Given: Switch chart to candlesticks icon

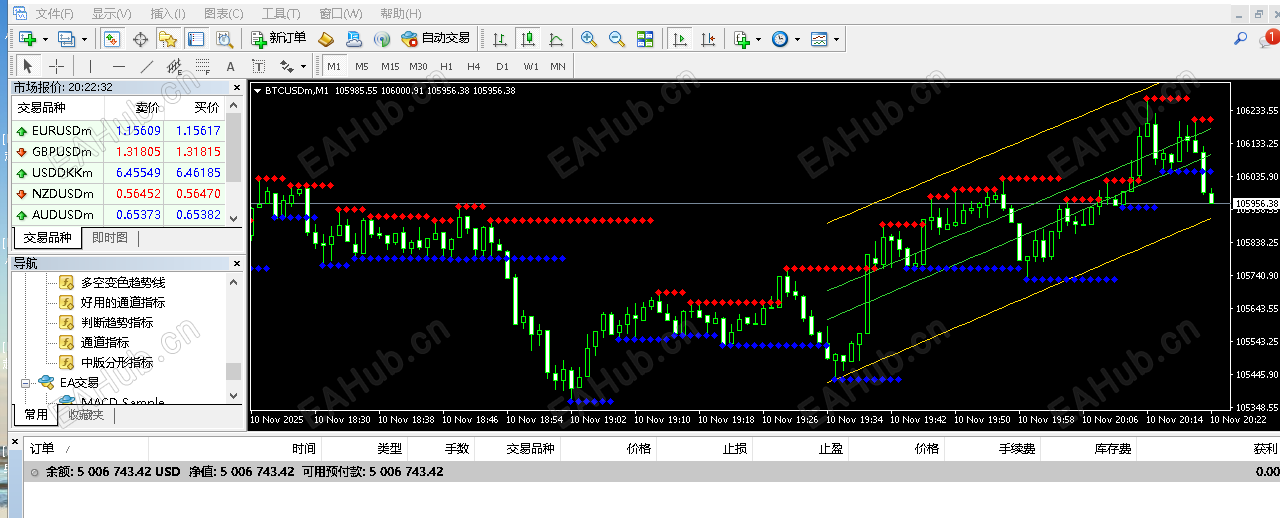Looking at the screenshot, I should pyautogui.click(x=527, y=39).
